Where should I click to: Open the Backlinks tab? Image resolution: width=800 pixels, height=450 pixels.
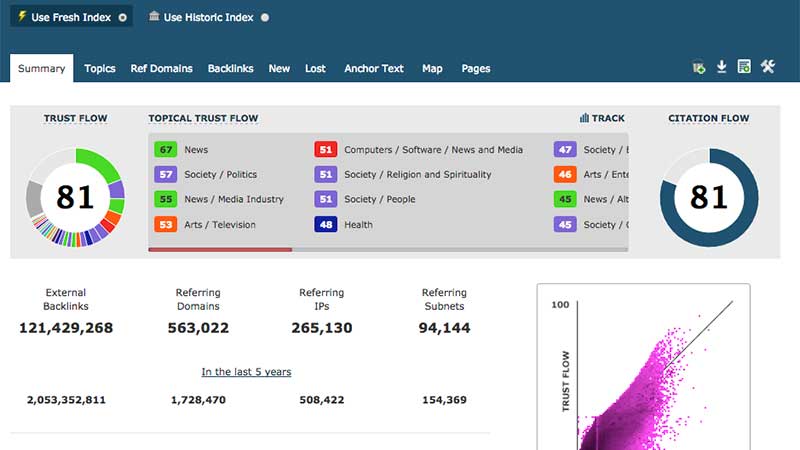click(x=230, y=69)
